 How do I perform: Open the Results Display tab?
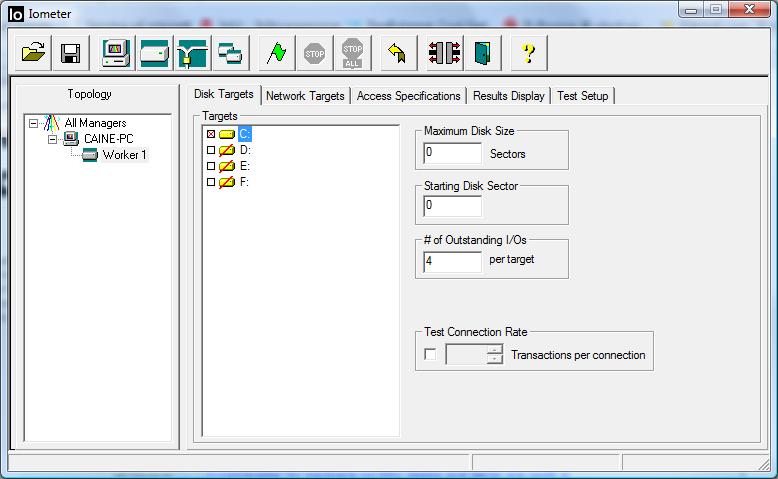point(509,96)
